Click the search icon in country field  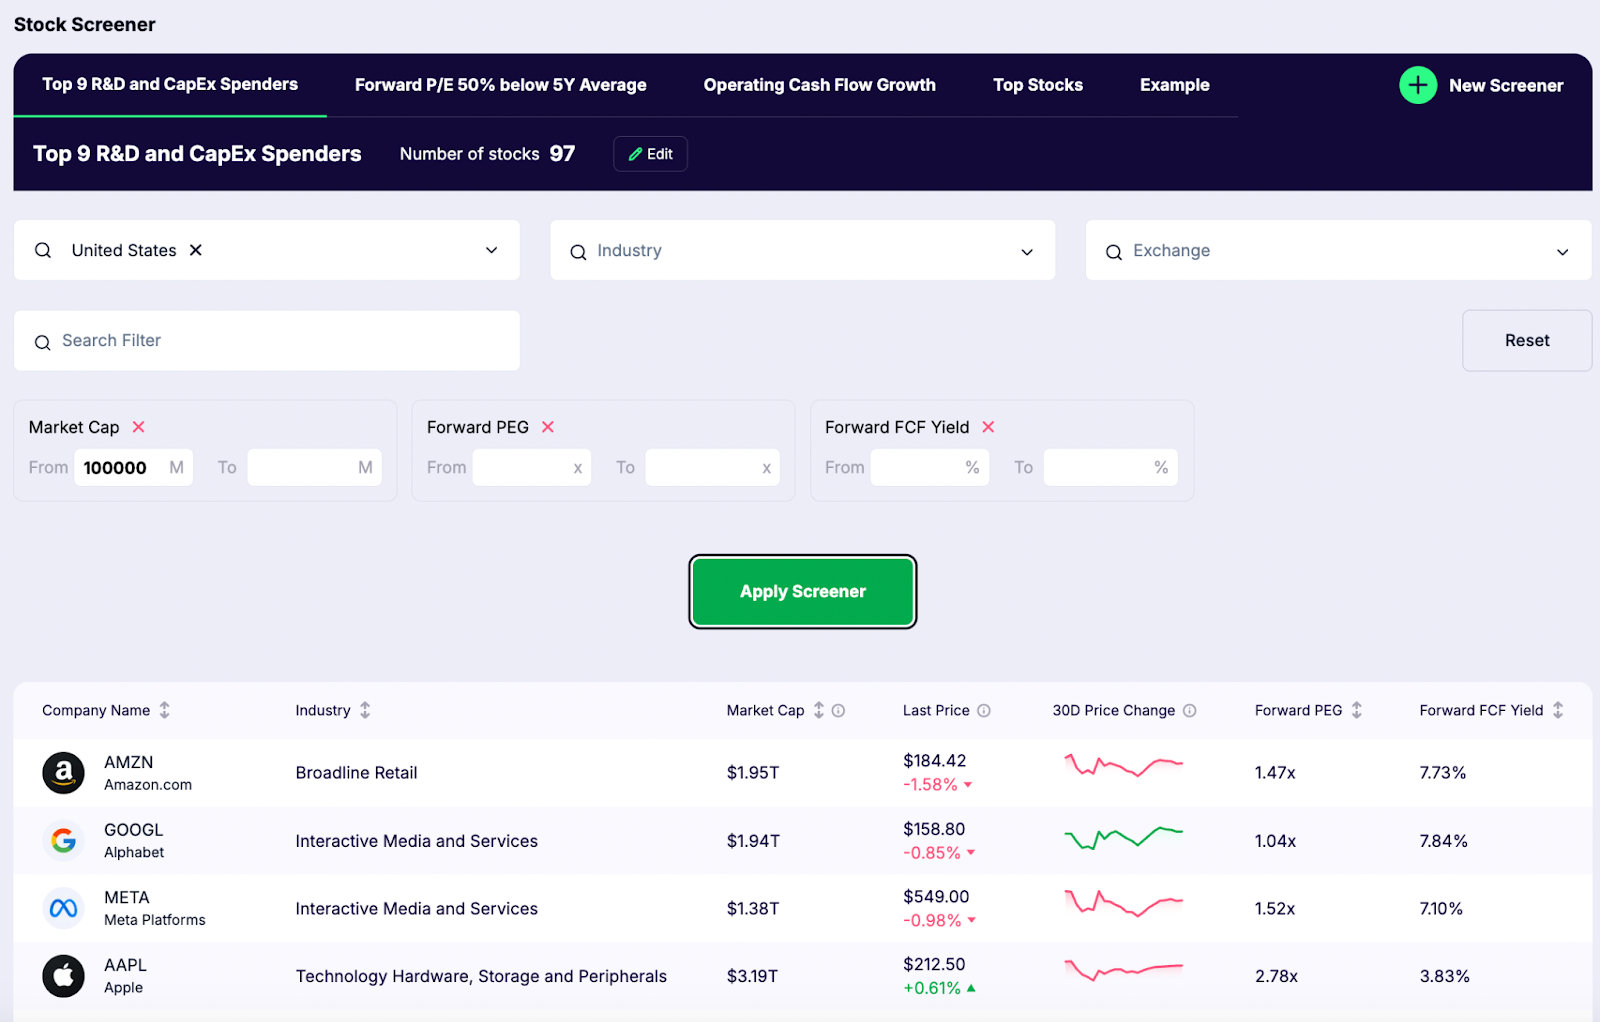coord(43,250)
